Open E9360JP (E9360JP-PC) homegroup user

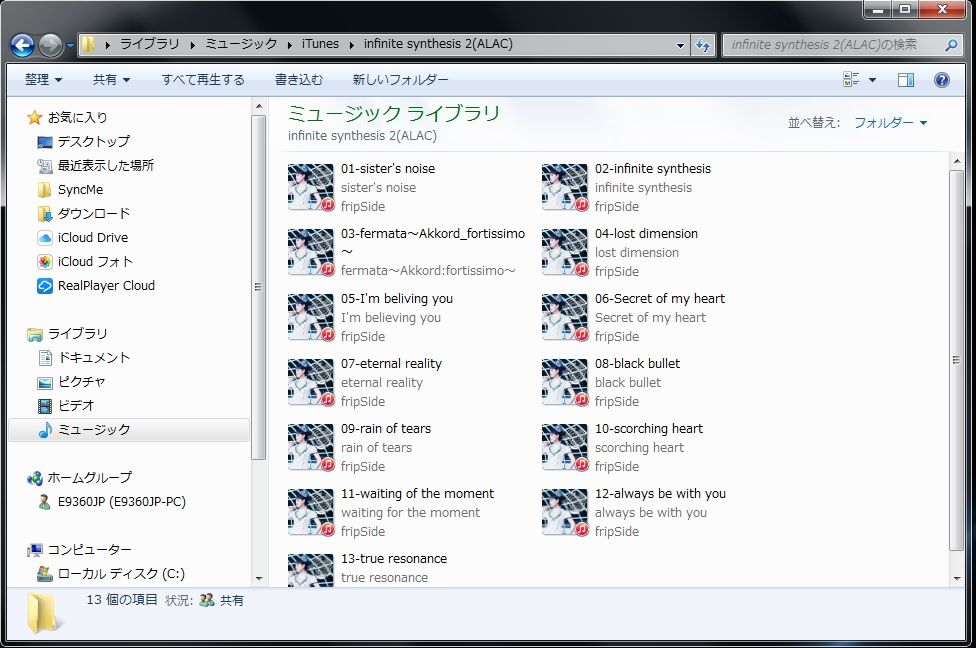click(x=121, y=502)
